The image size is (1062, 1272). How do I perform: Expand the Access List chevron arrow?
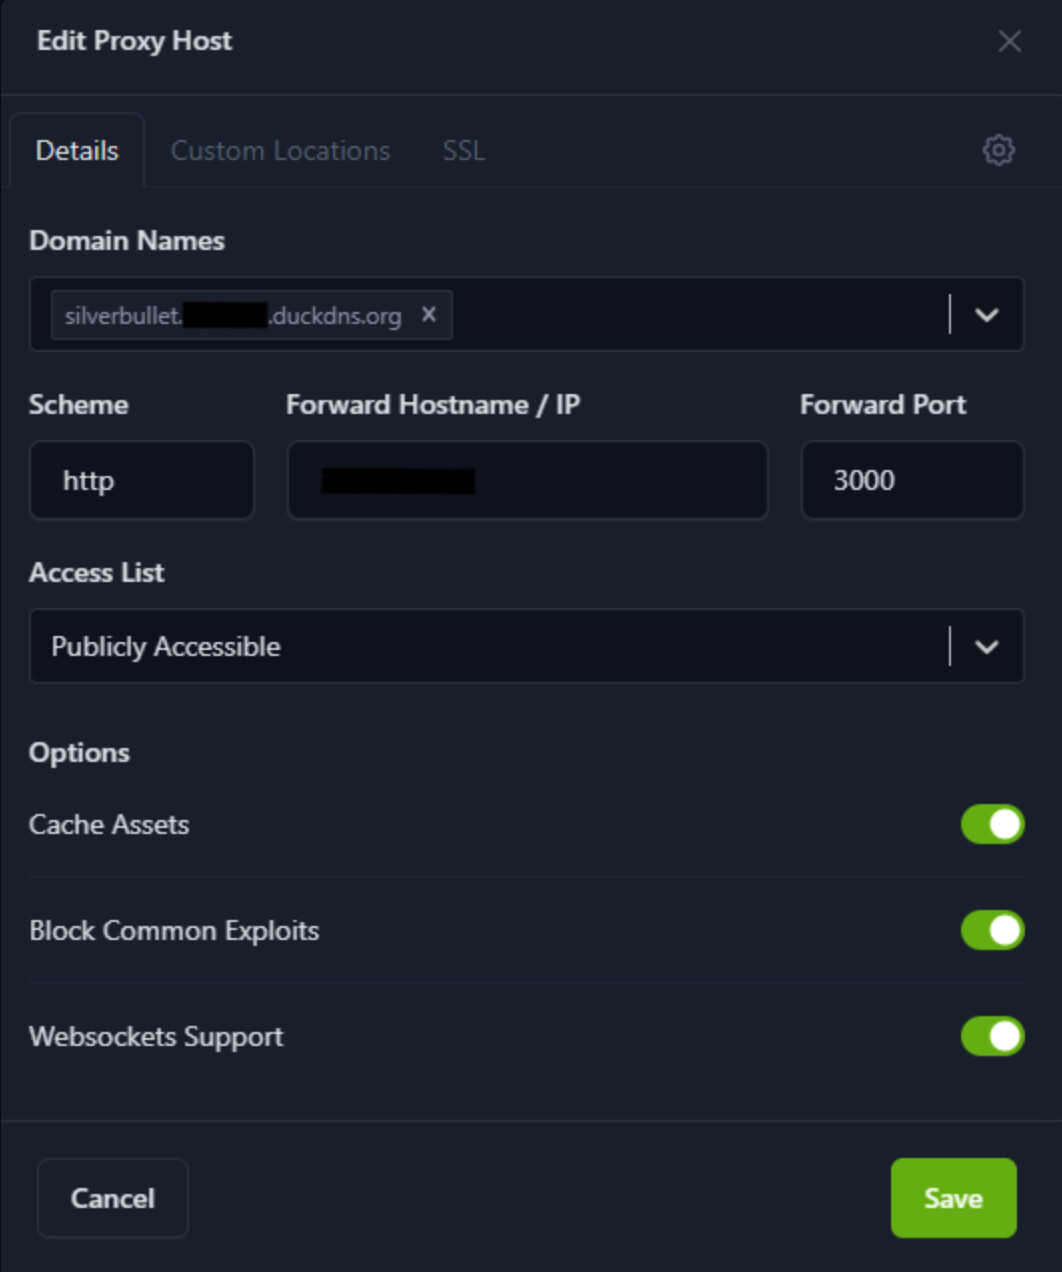click(x=987, y=647)
